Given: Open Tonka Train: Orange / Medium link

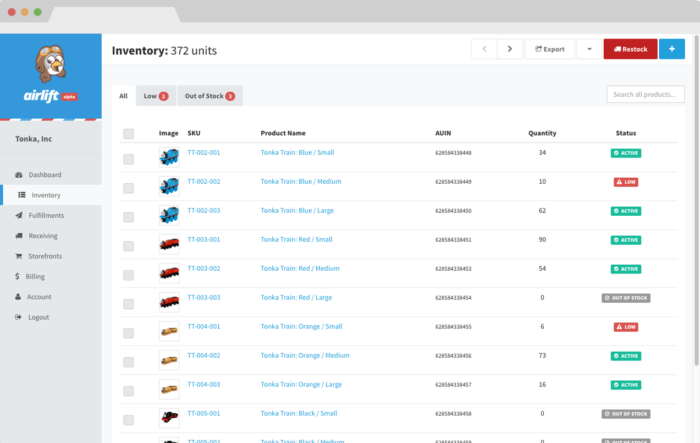Looking at the screenshot, I should (305, 355).
